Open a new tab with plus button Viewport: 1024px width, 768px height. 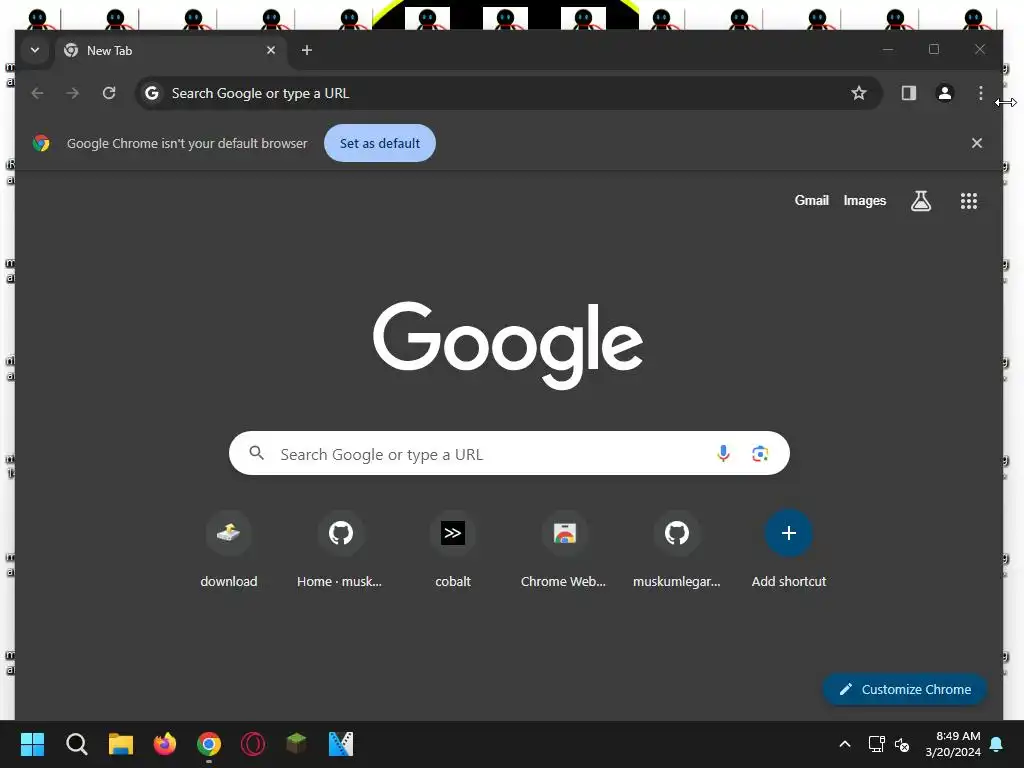pos(306,50)
